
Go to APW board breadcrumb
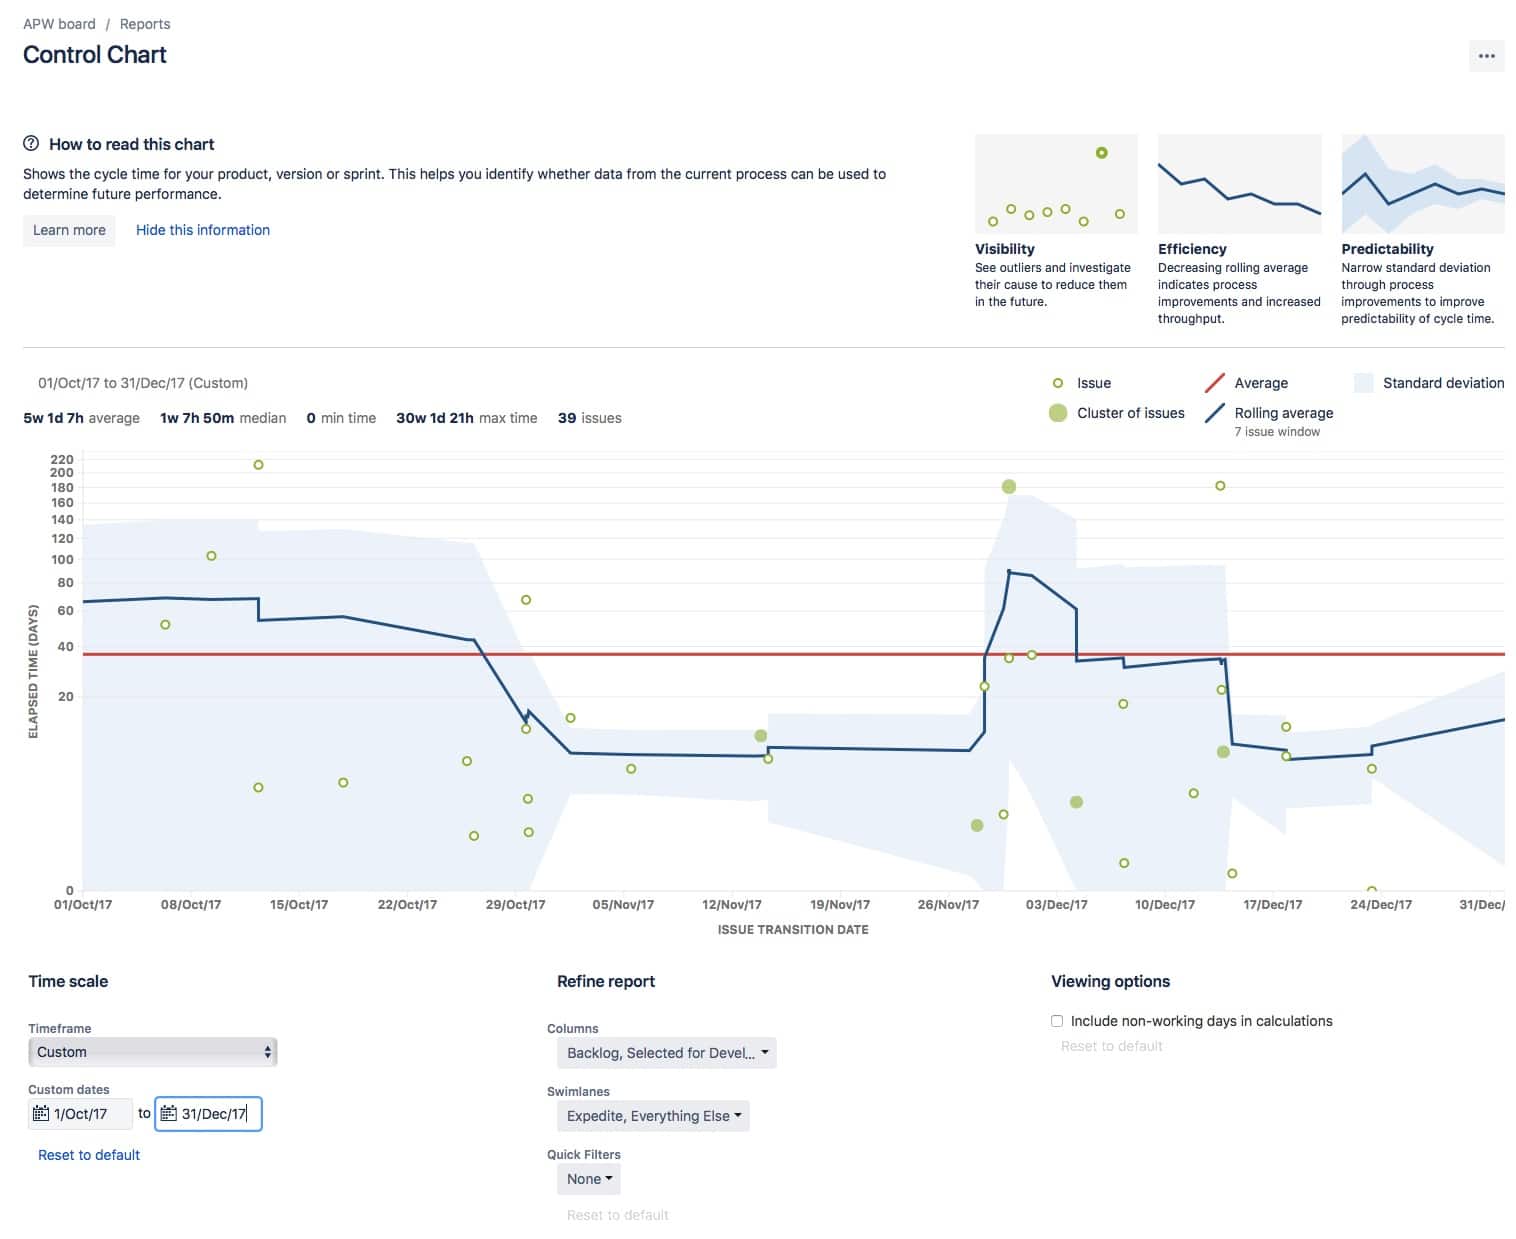coord(59,24)
